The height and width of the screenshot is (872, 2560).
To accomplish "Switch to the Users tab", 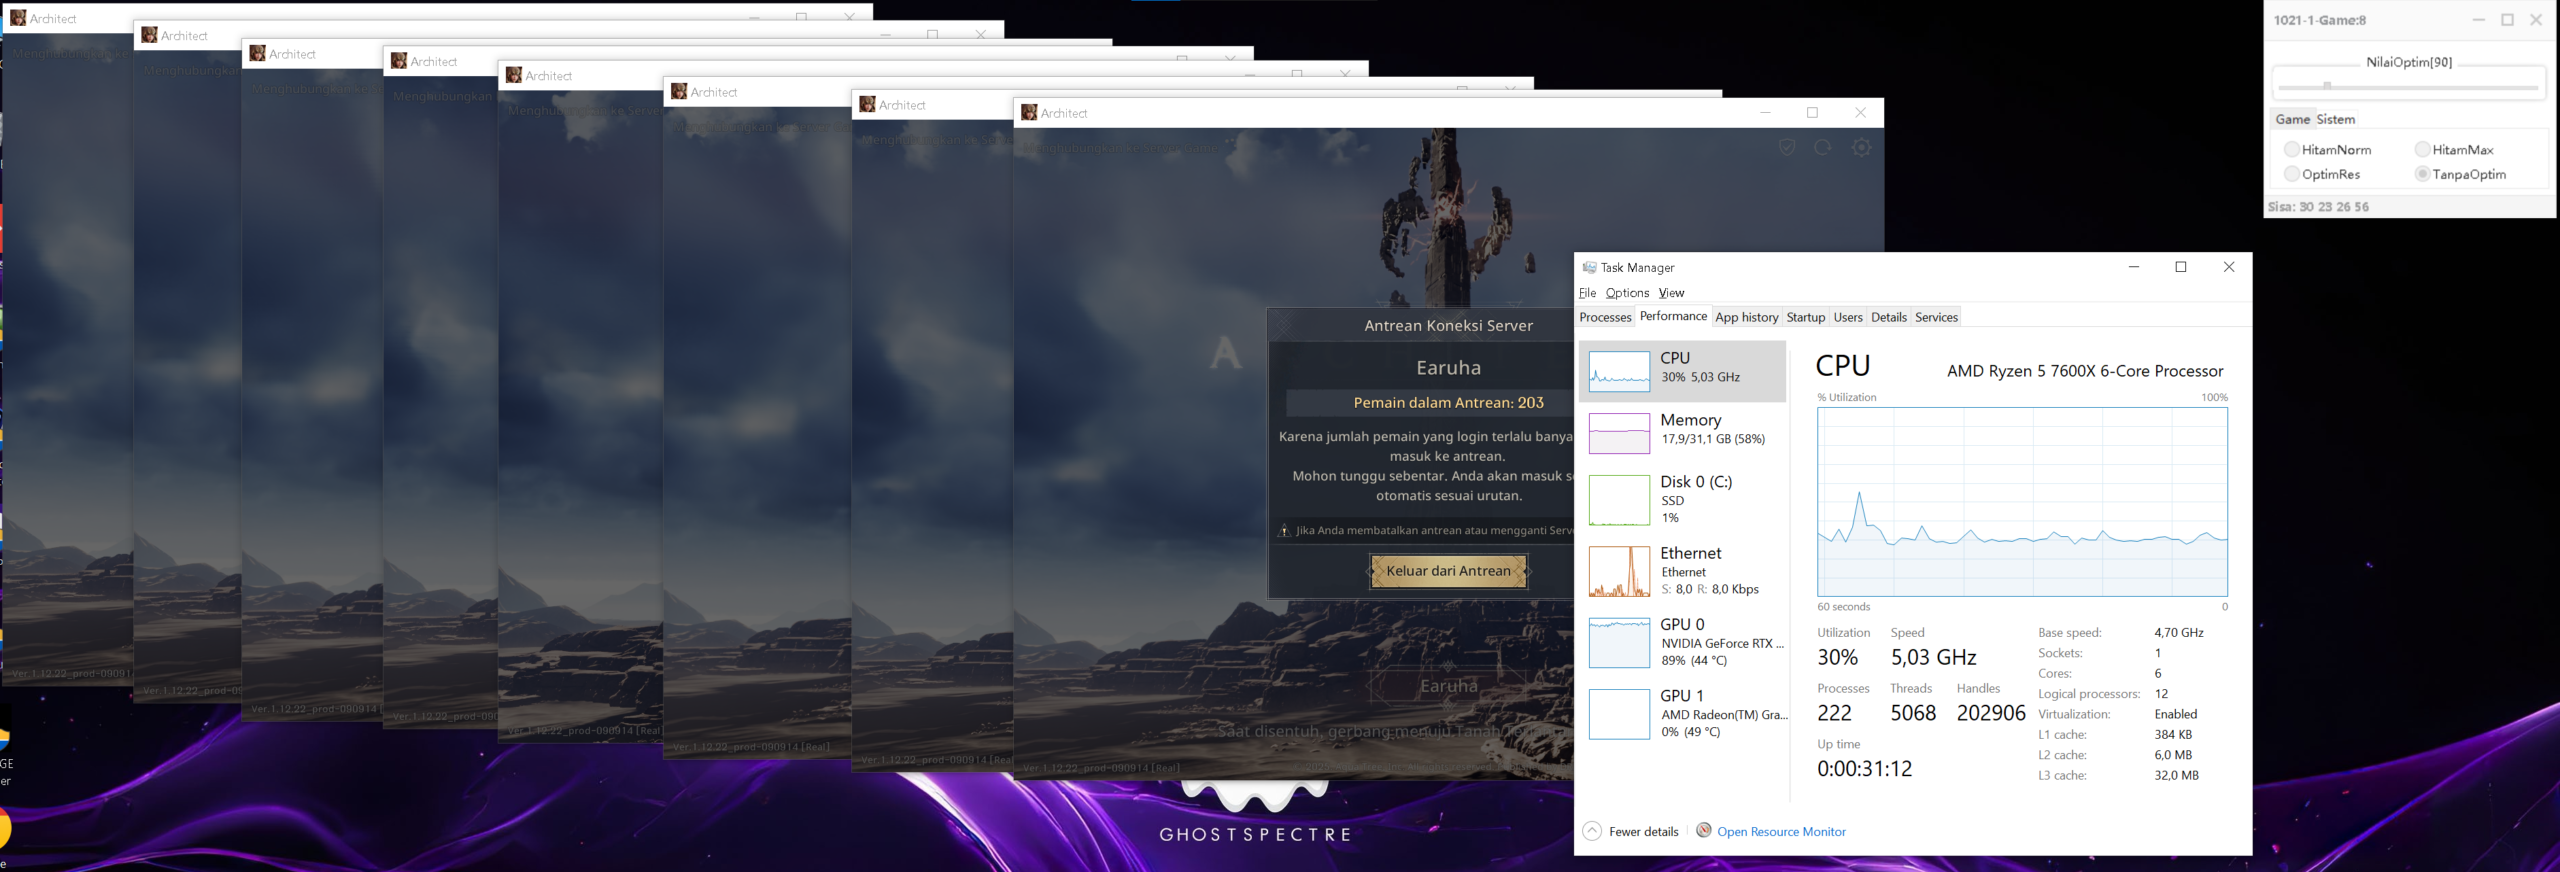I will (1847, 317).
